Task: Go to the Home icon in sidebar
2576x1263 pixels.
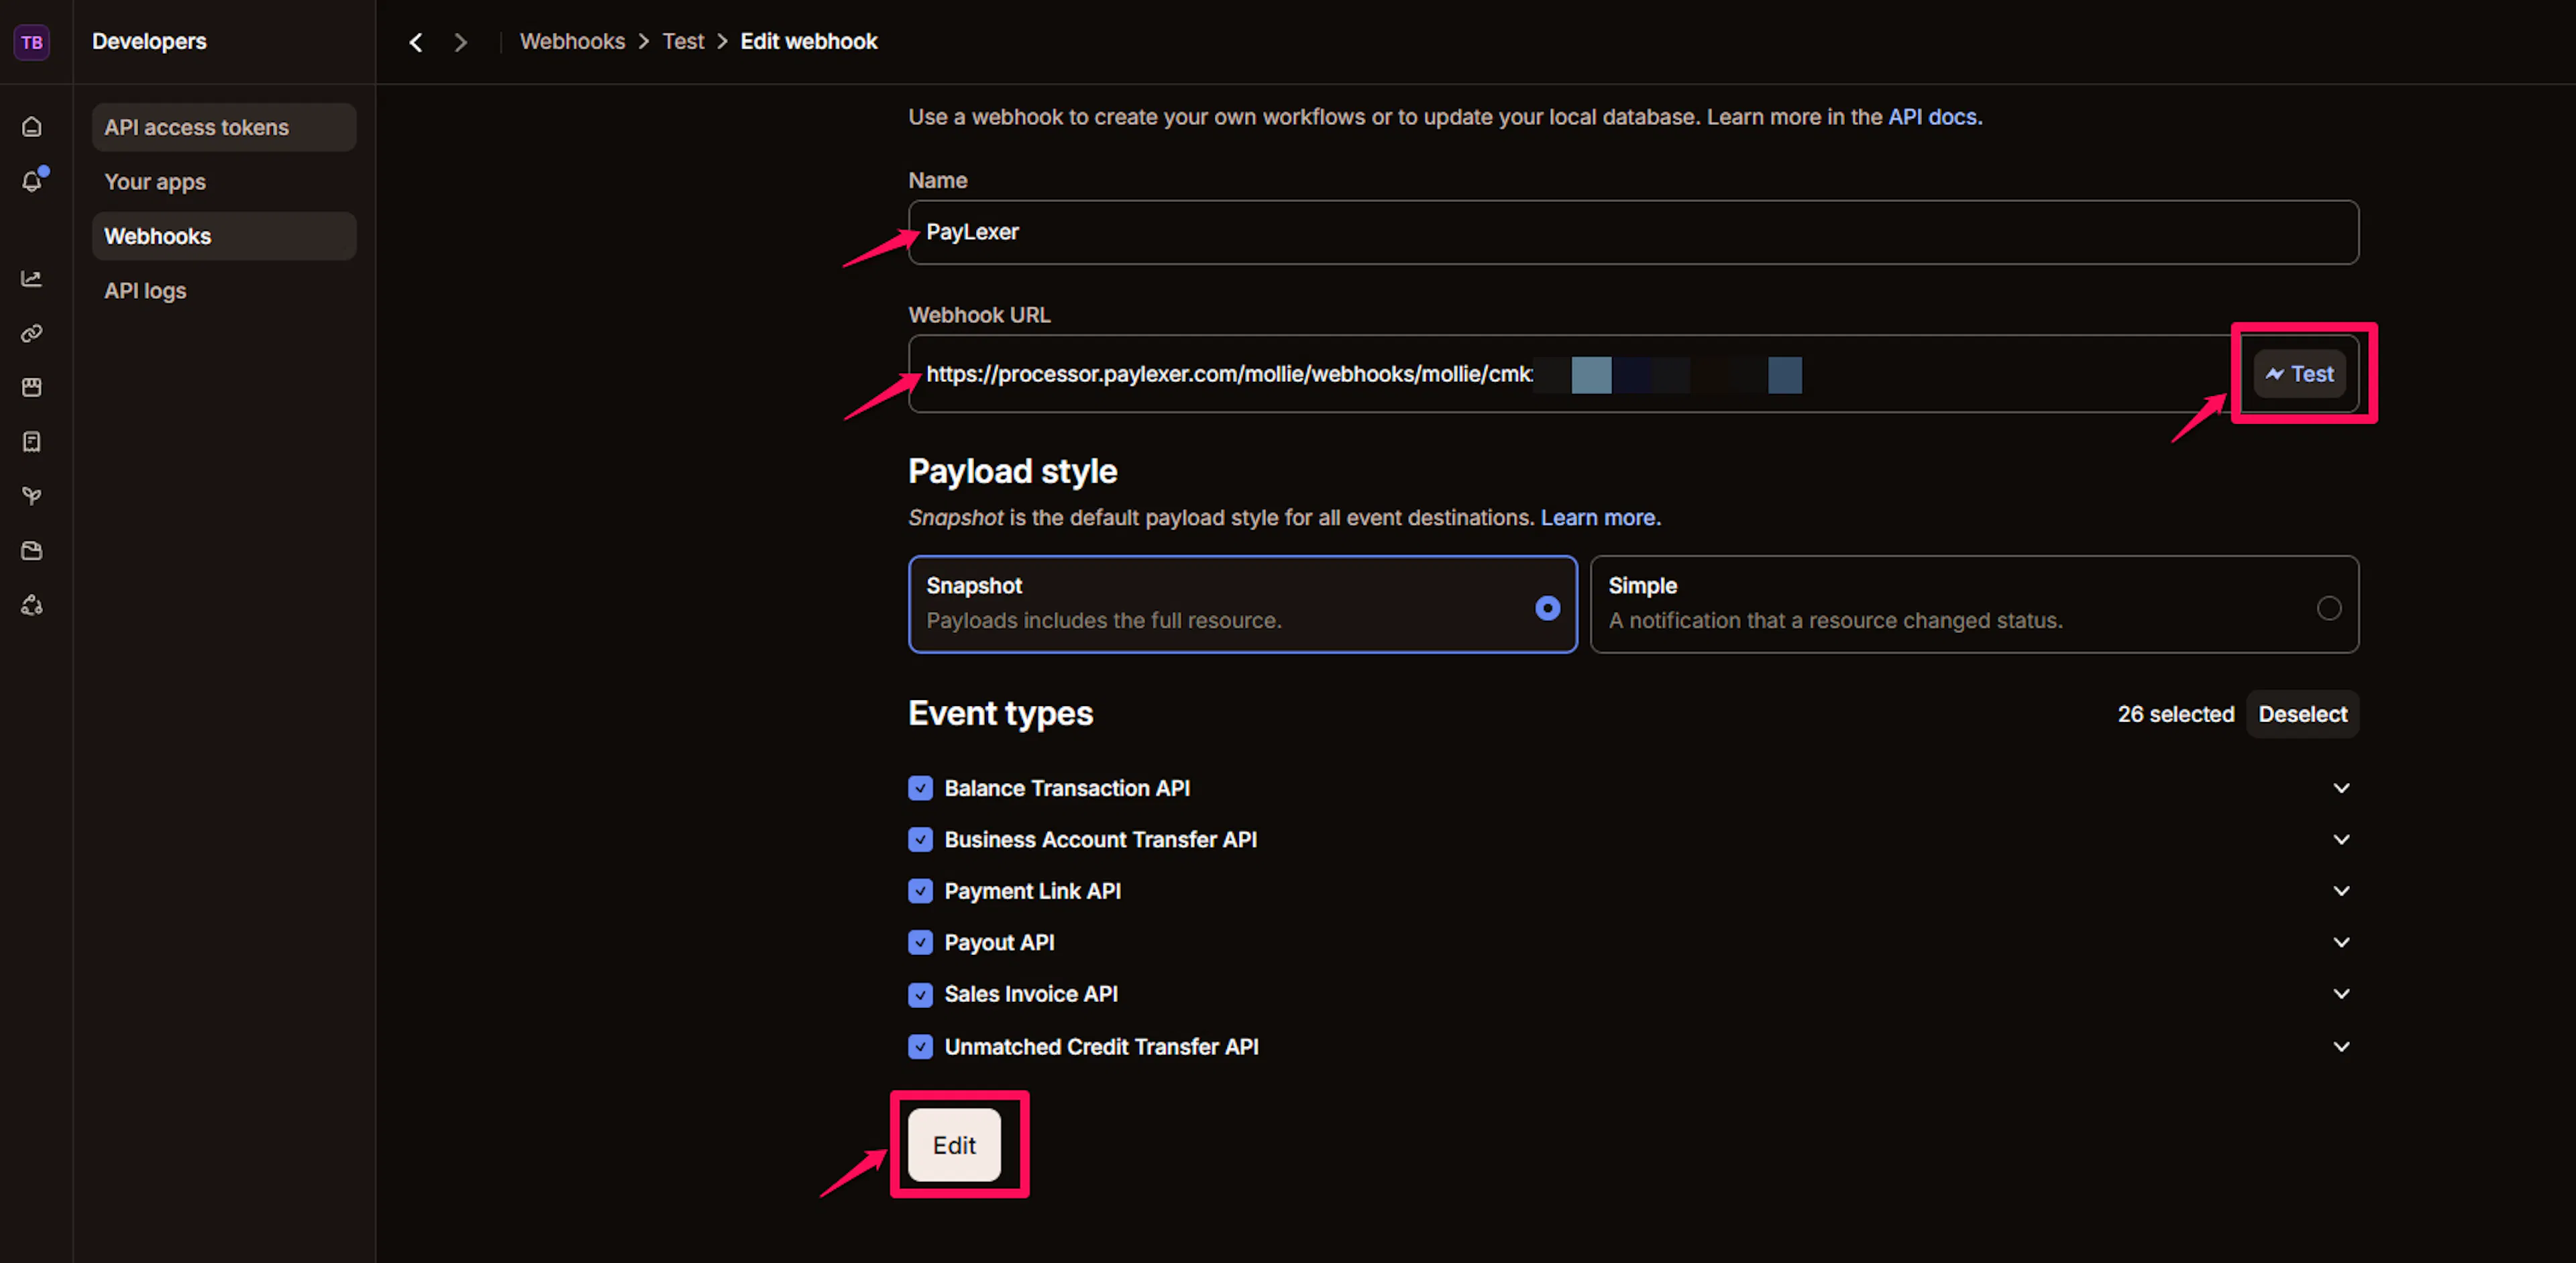Action: [32, 127]
